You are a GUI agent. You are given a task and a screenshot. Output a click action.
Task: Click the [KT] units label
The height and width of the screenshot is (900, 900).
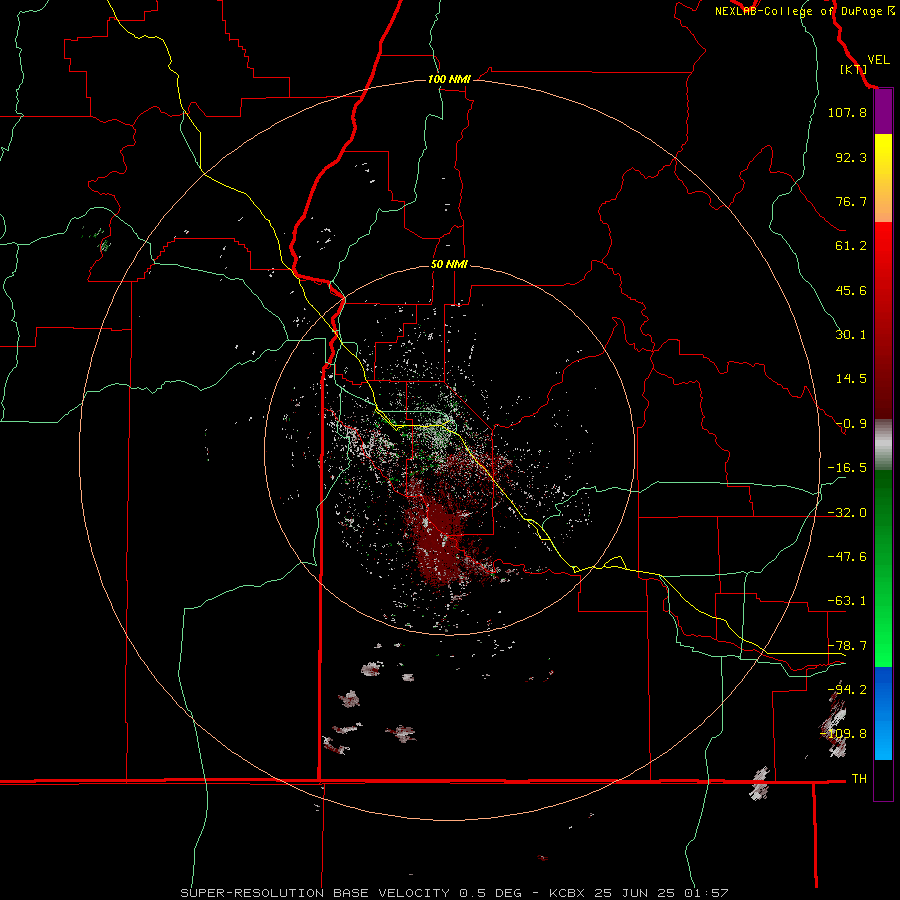[854, 69]
